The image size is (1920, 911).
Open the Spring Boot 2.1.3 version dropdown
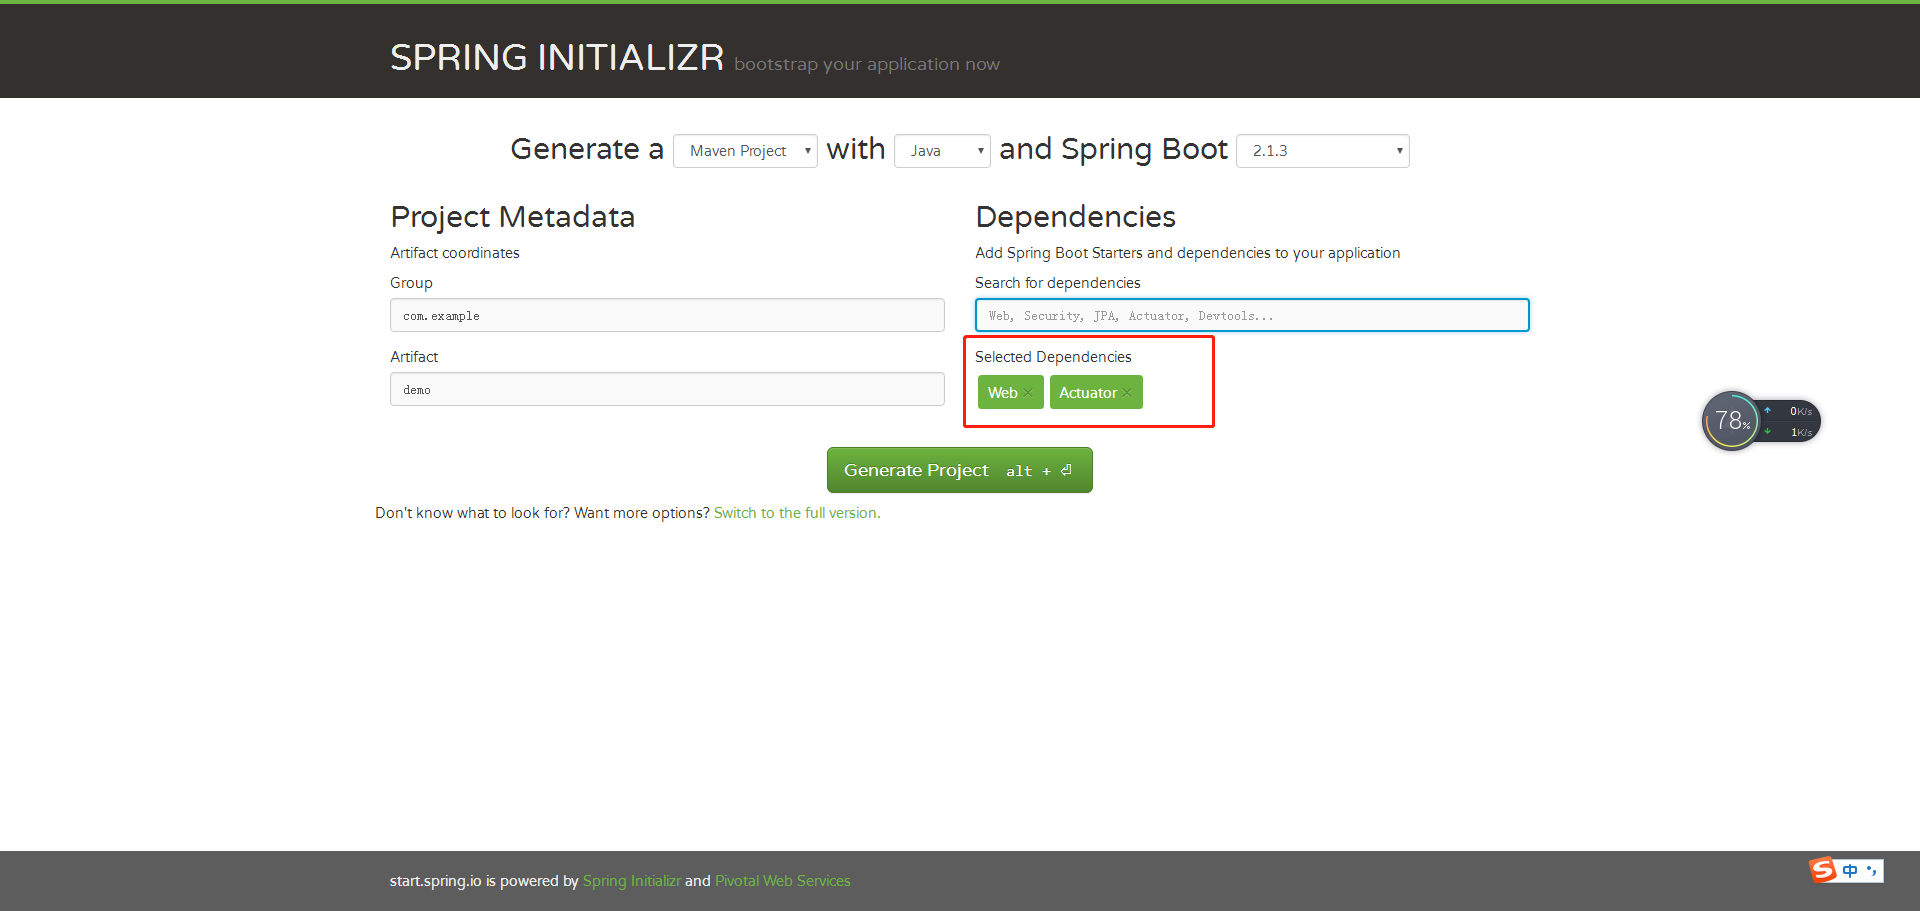(1323, 151)
